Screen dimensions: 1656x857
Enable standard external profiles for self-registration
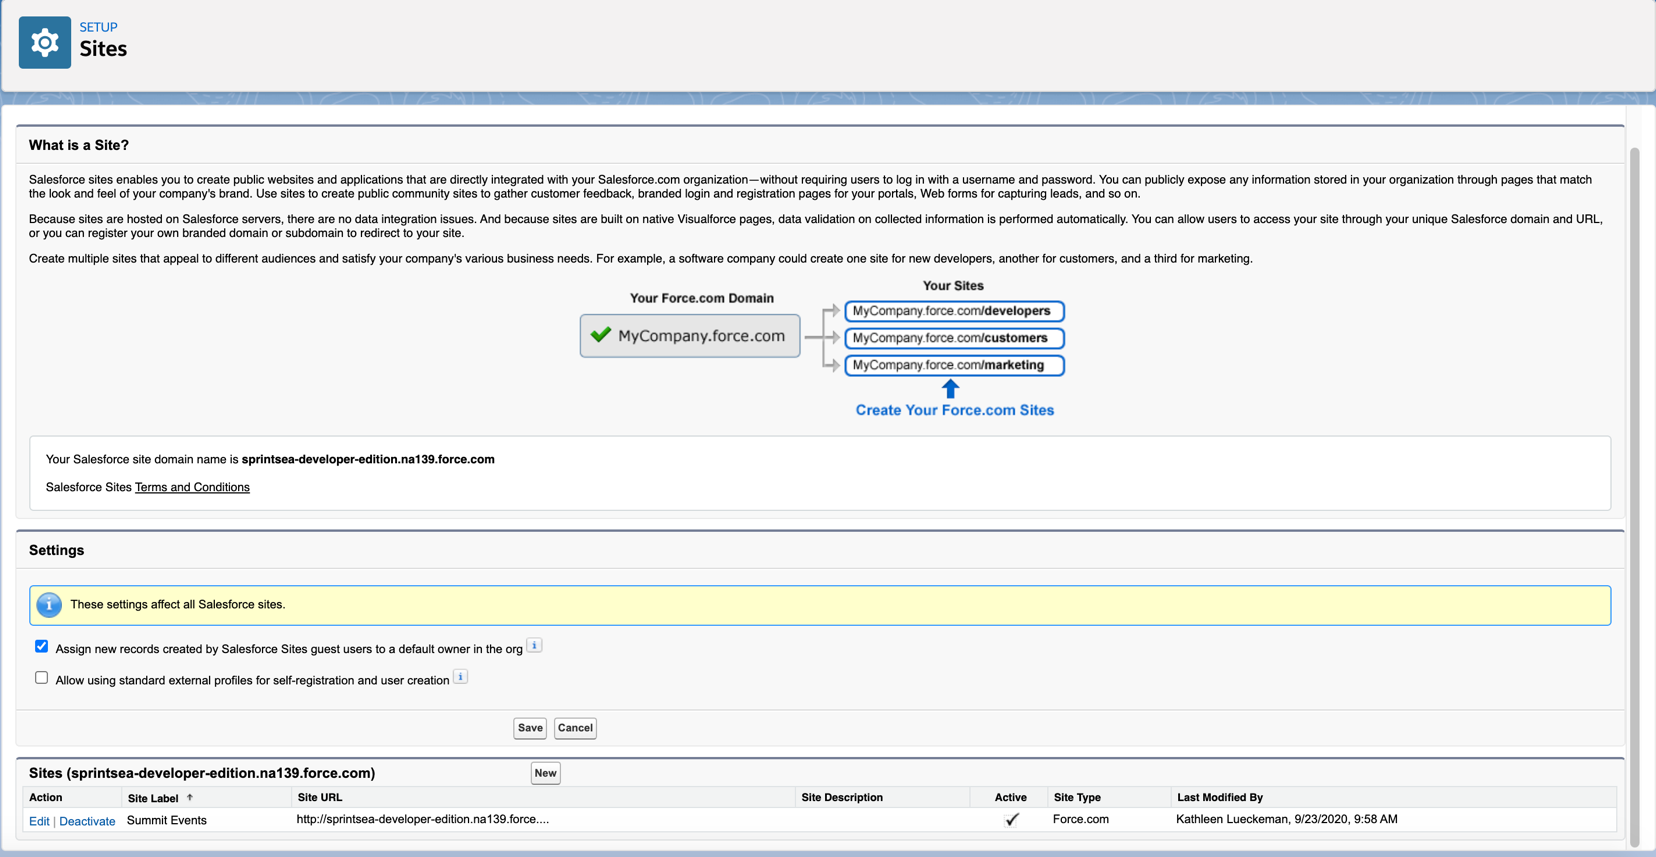coord(42,678)
